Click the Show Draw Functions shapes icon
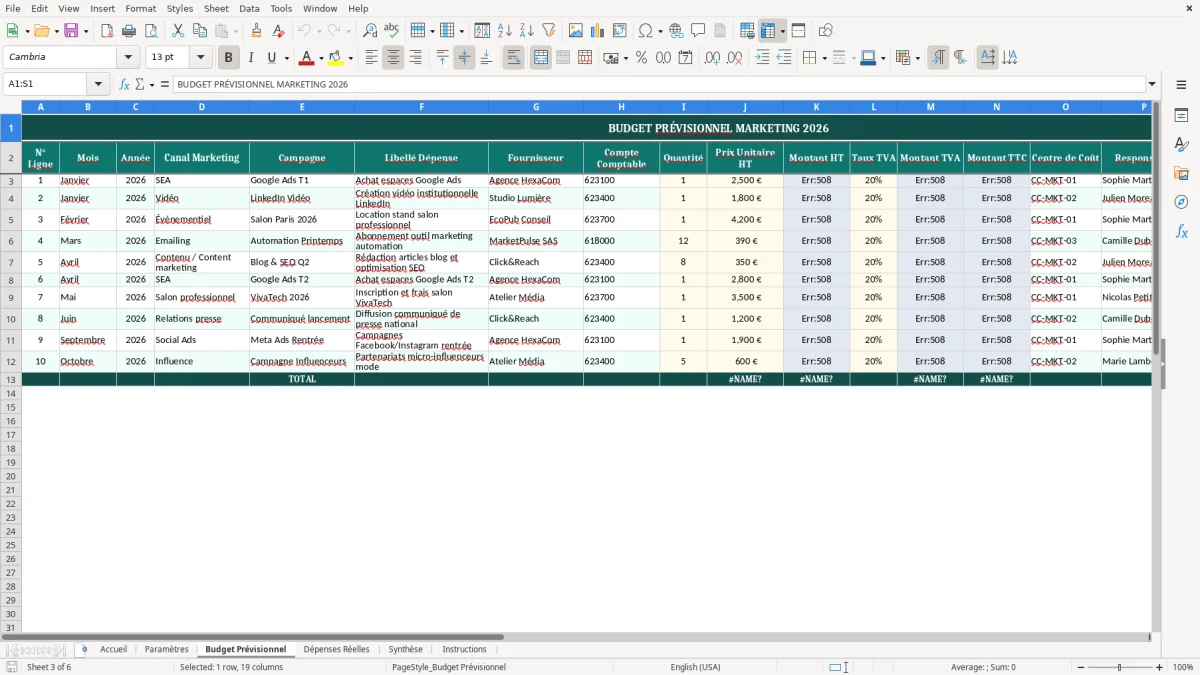The width and height of the screenshot is (1200, 675). click(825, 31)
